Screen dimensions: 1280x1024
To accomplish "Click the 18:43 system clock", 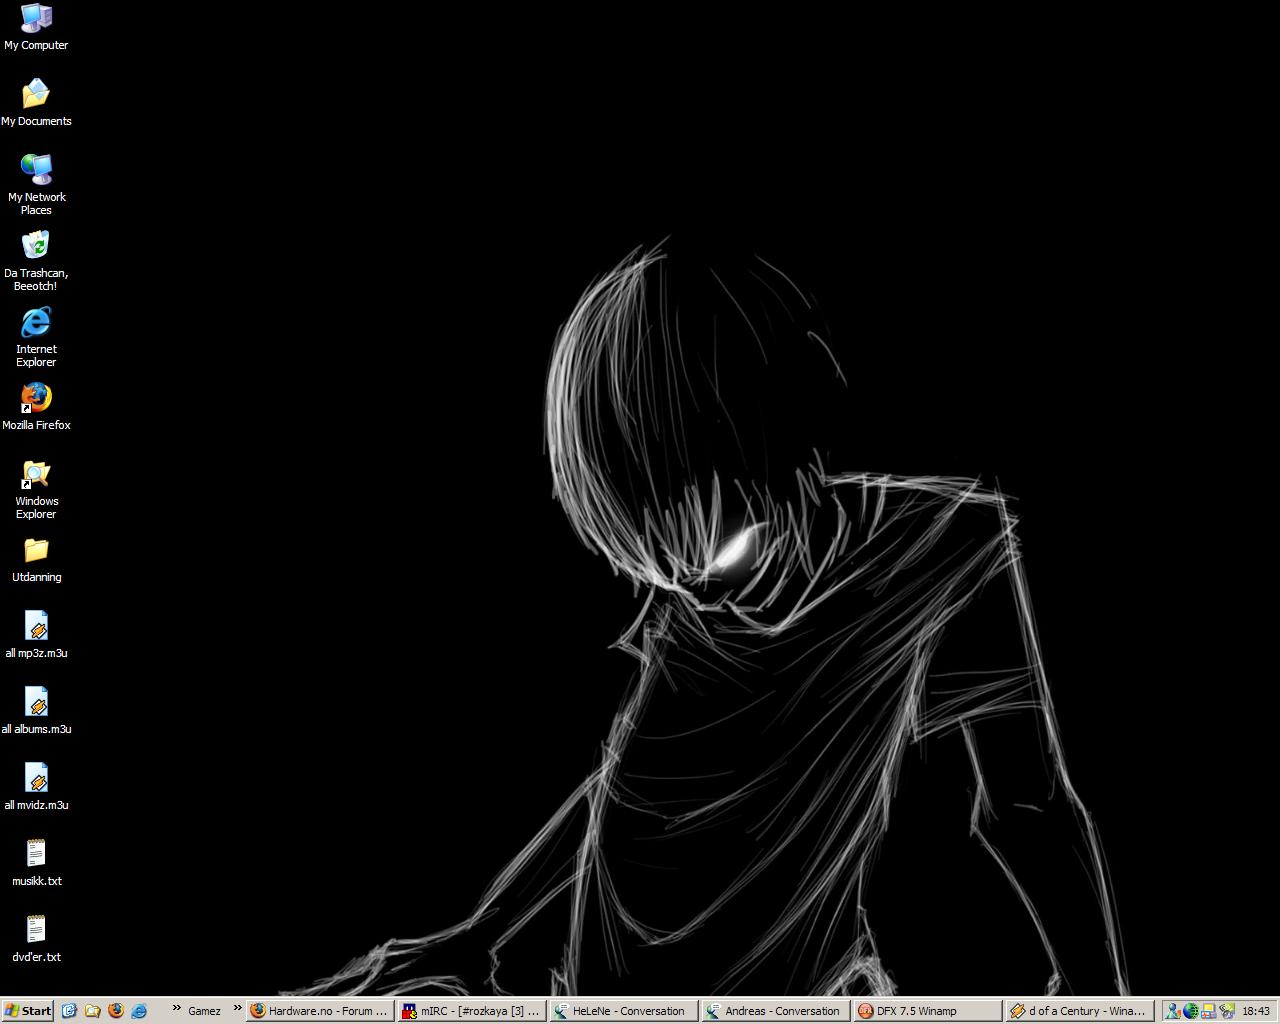I will click(x=1256, y=1011).
